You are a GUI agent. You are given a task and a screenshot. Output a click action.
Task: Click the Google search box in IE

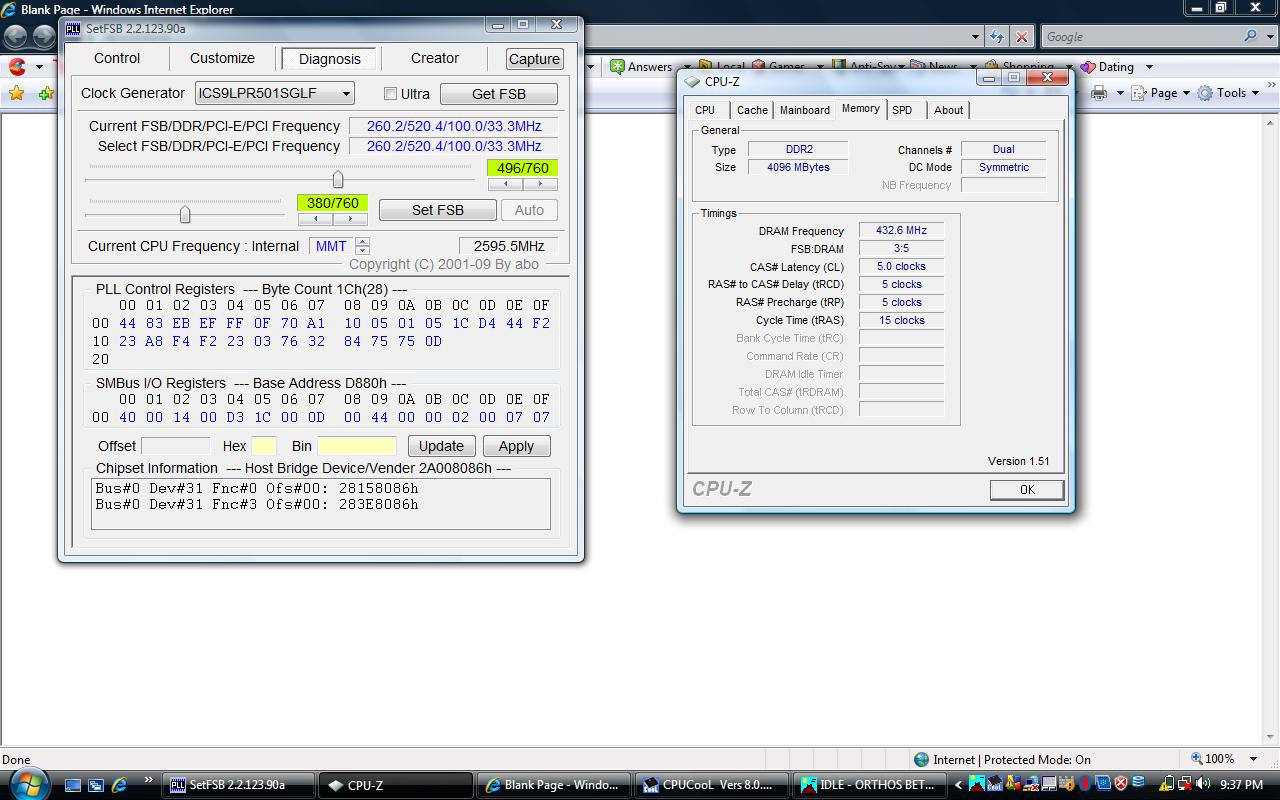click(x=1141, y=37)
